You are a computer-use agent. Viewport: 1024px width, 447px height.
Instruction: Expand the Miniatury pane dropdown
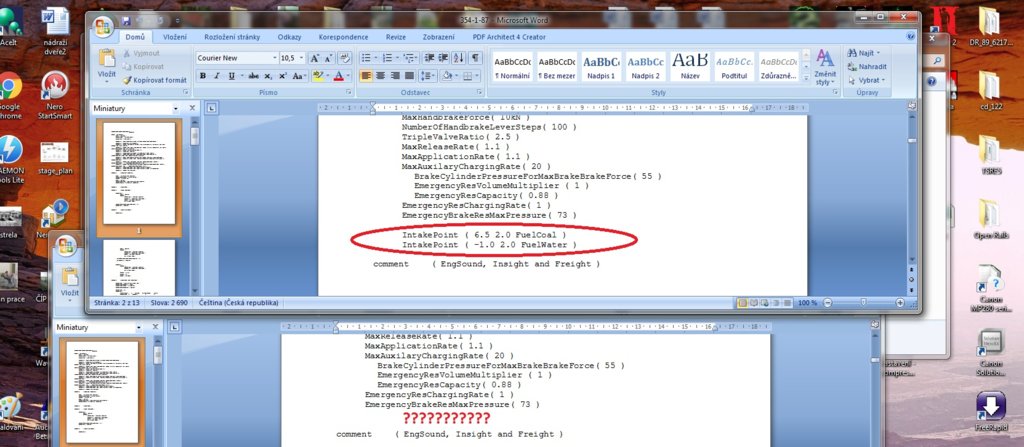pos(176,107)
